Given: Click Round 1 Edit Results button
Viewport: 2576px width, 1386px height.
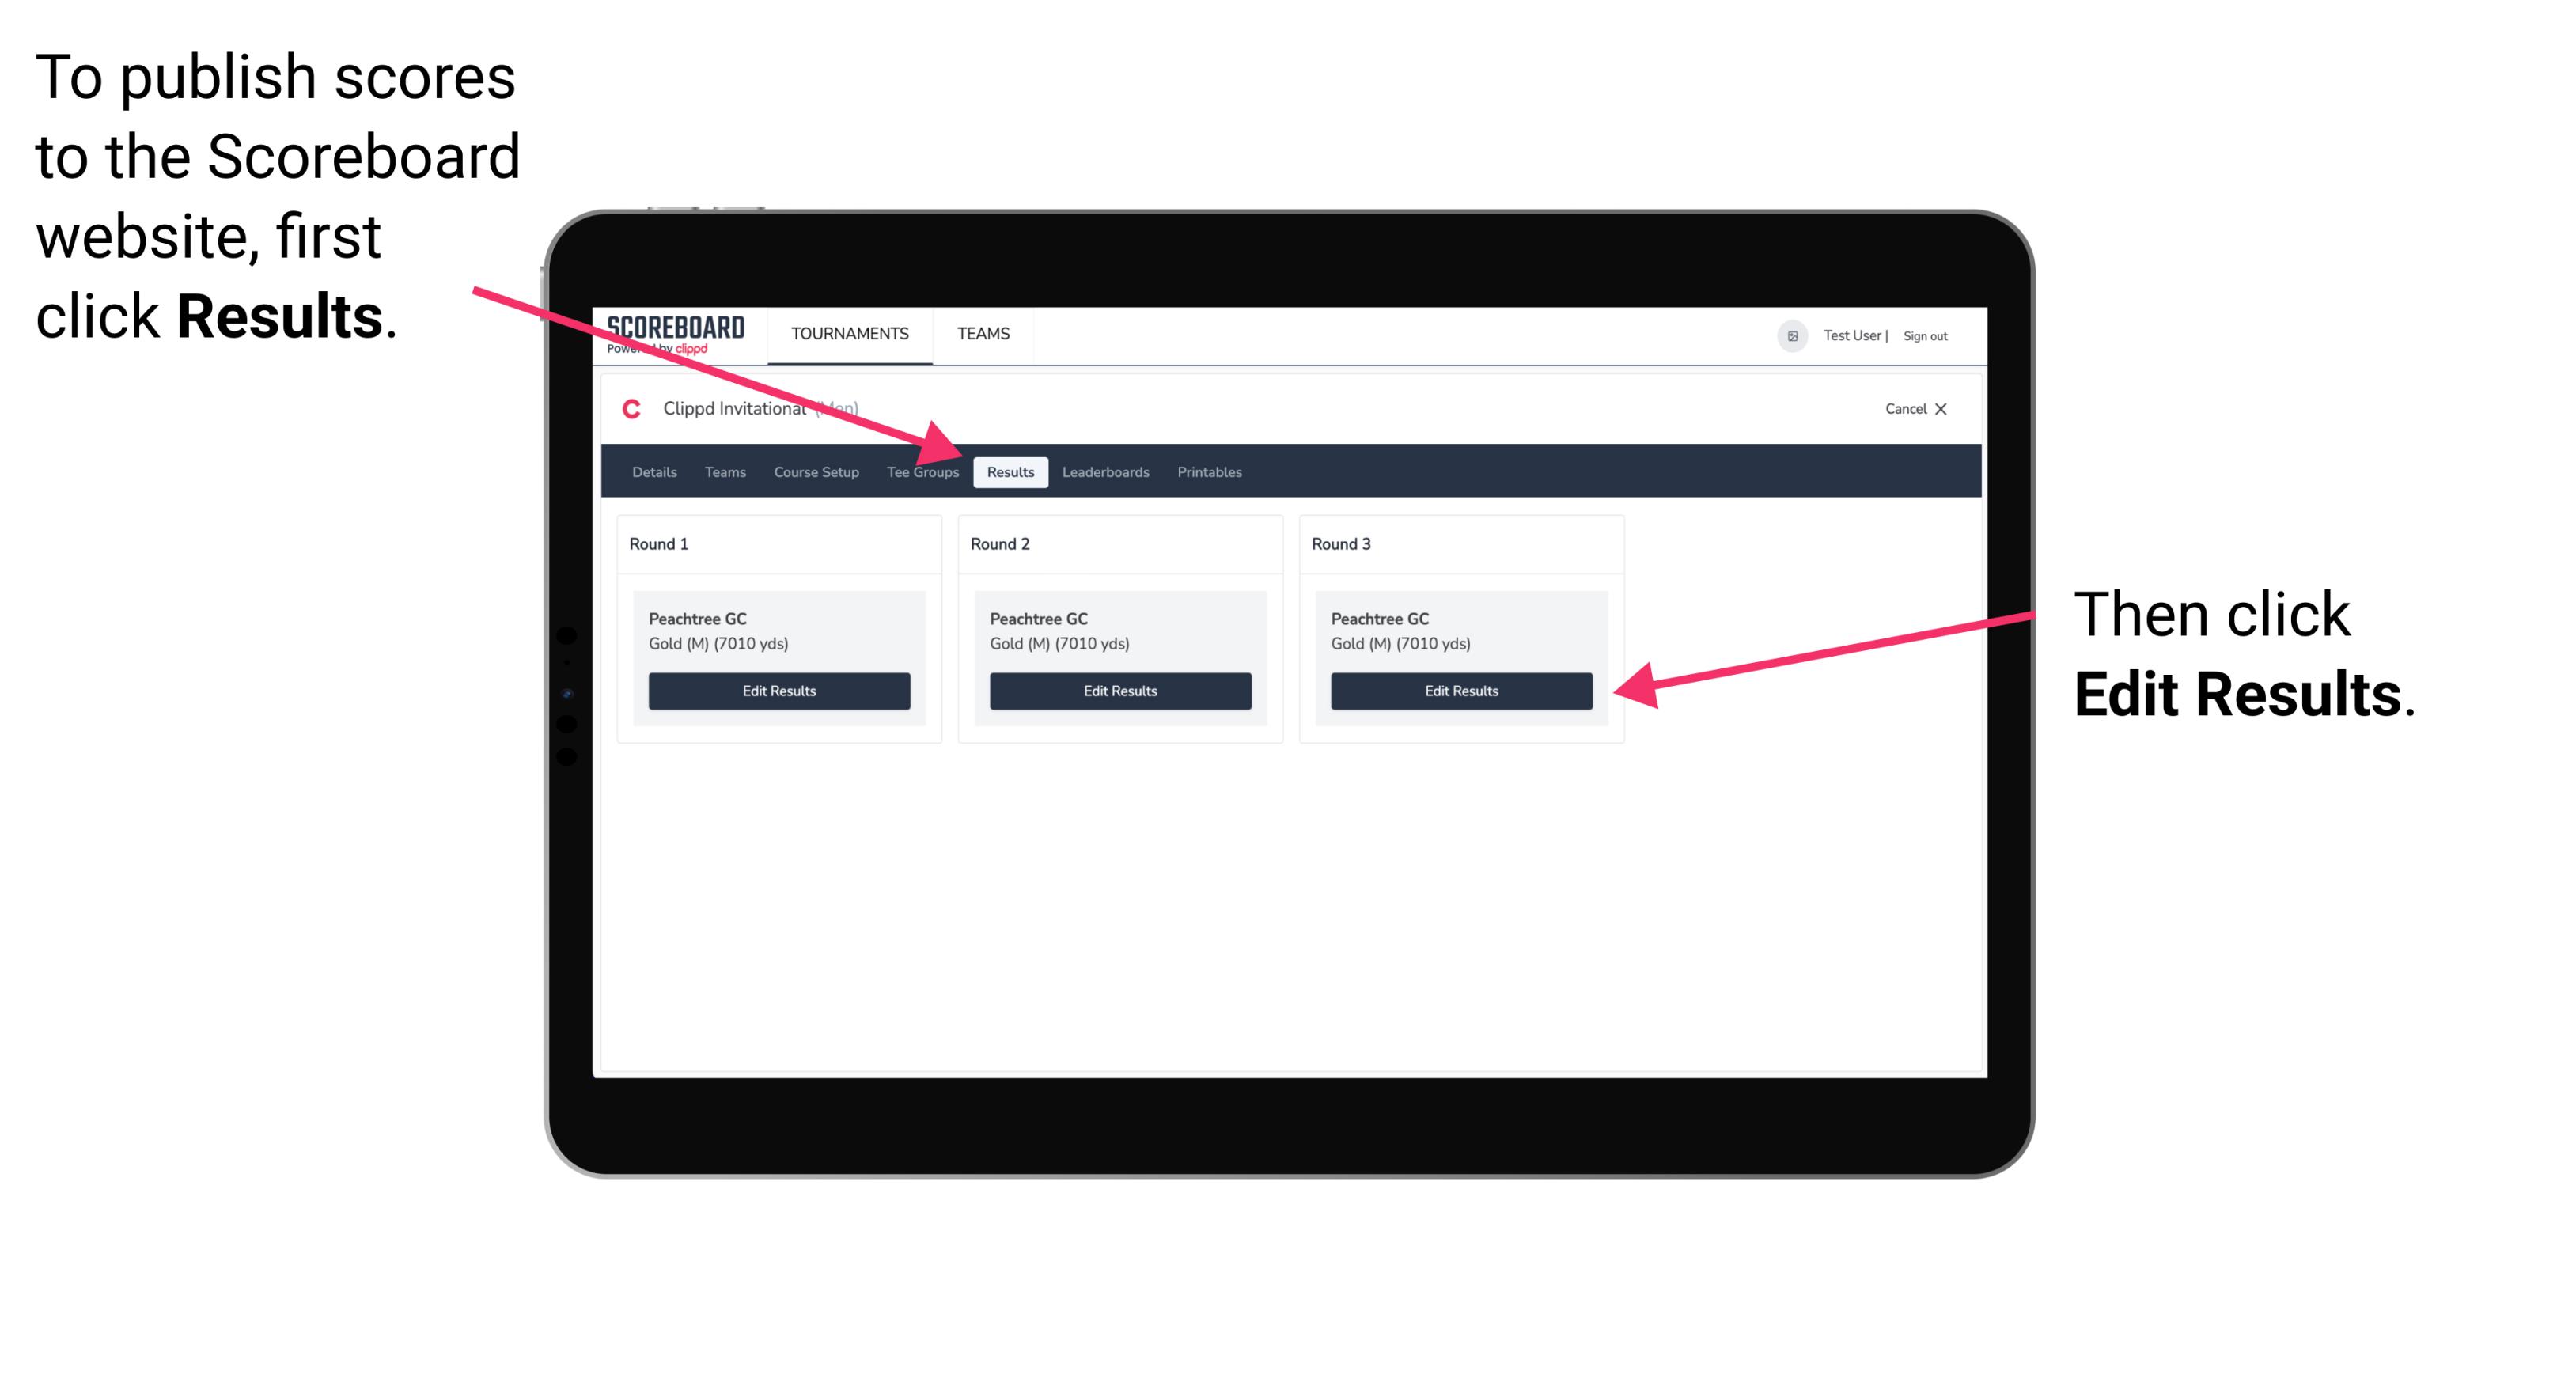Looking at the screenshot, I should tap(780, 691).
